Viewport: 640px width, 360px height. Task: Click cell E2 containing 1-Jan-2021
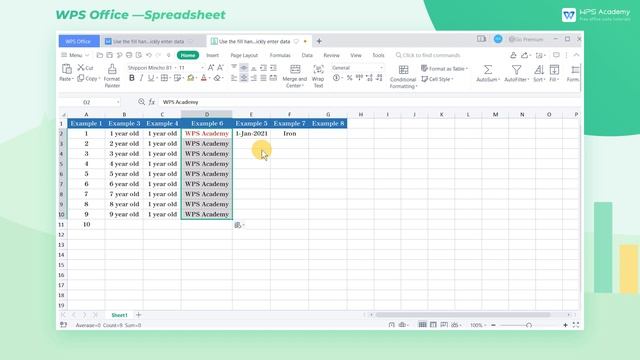click(251, 133)
